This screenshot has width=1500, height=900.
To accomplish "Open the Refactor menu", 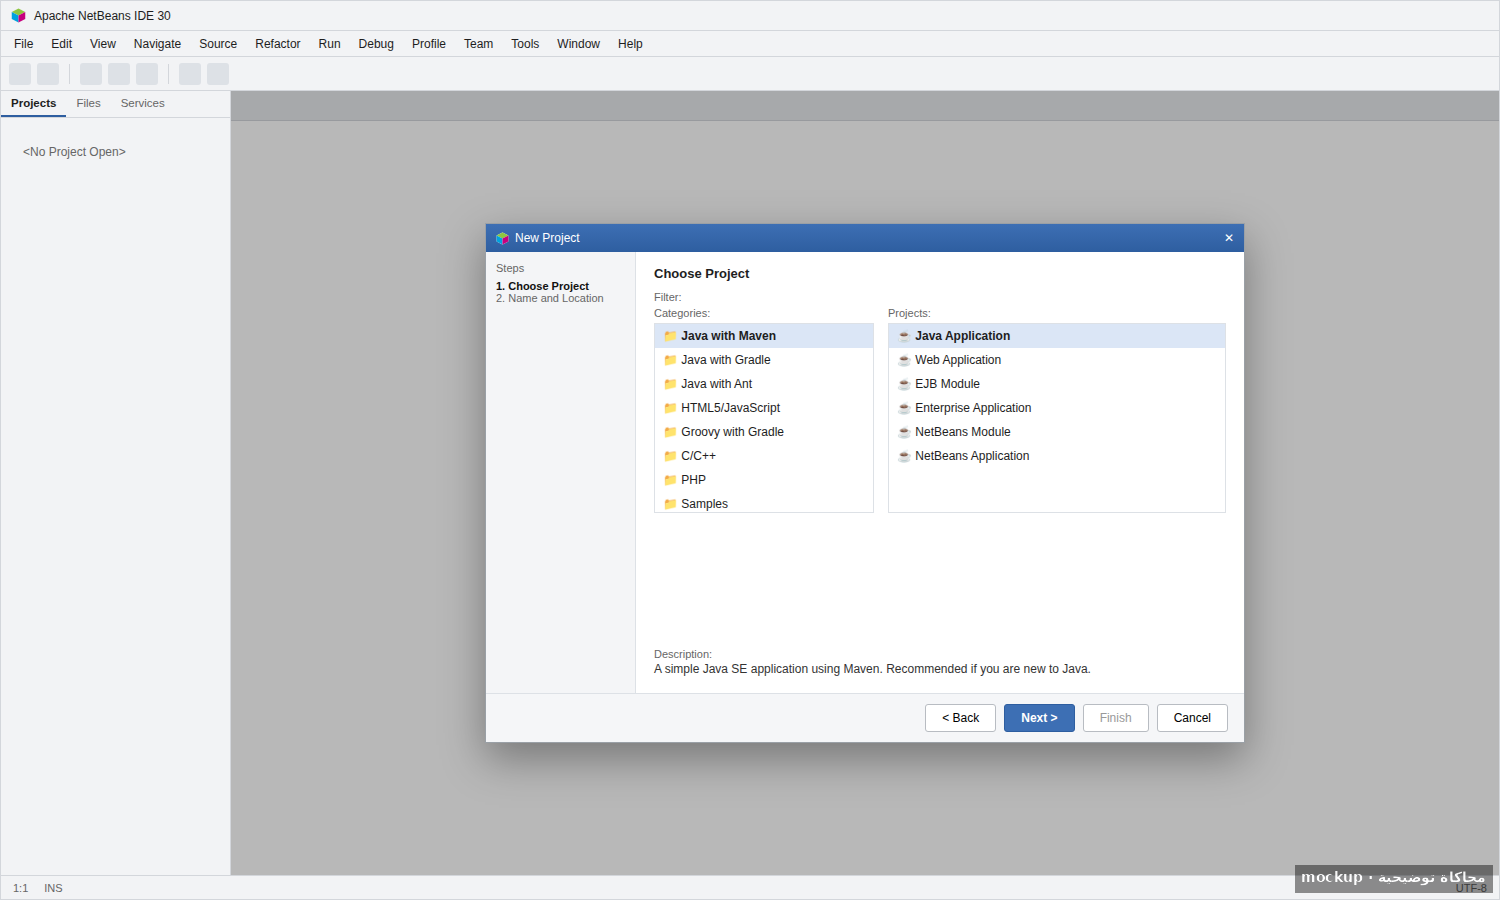I will (278, 44).
